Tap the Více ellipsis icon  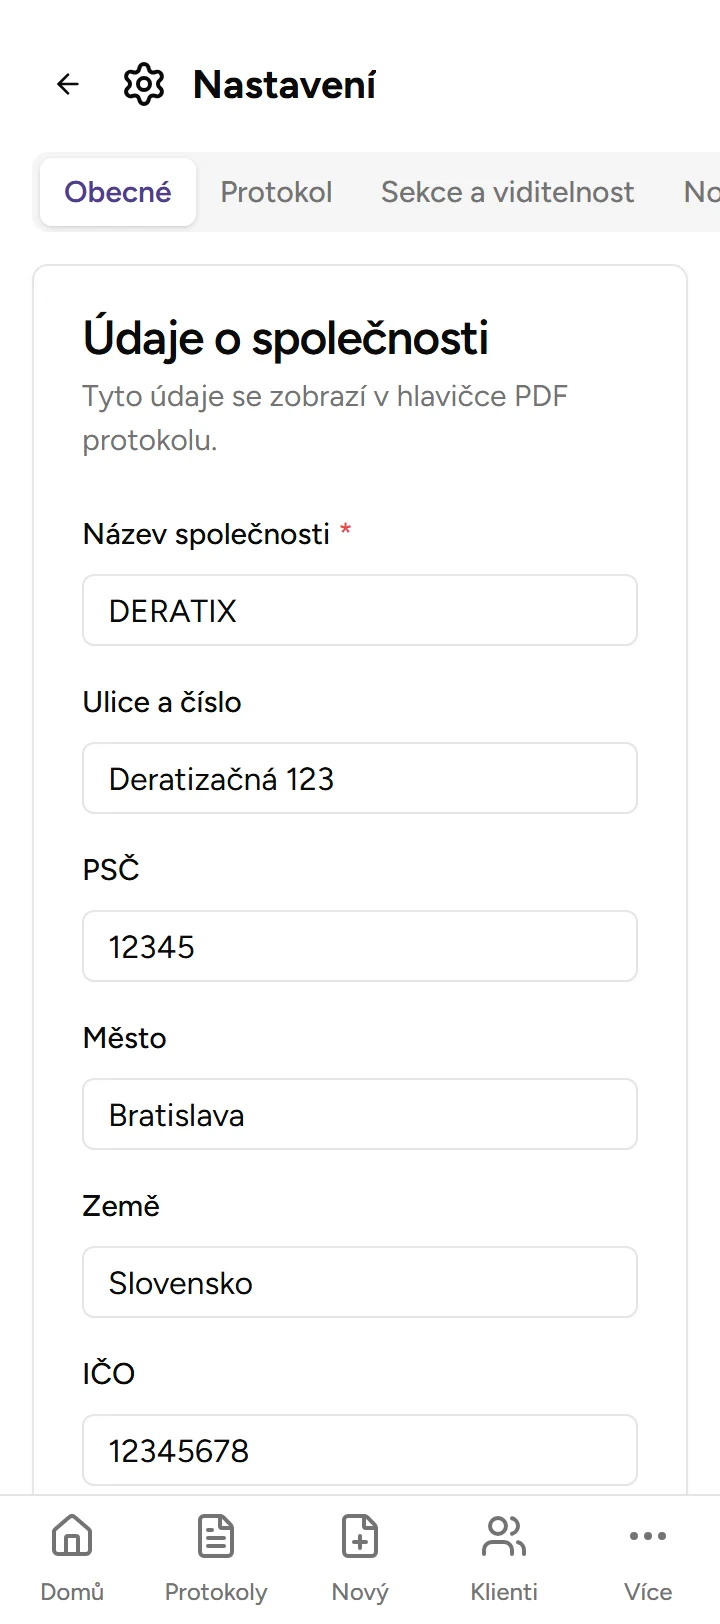click(x=647, y=1537)
